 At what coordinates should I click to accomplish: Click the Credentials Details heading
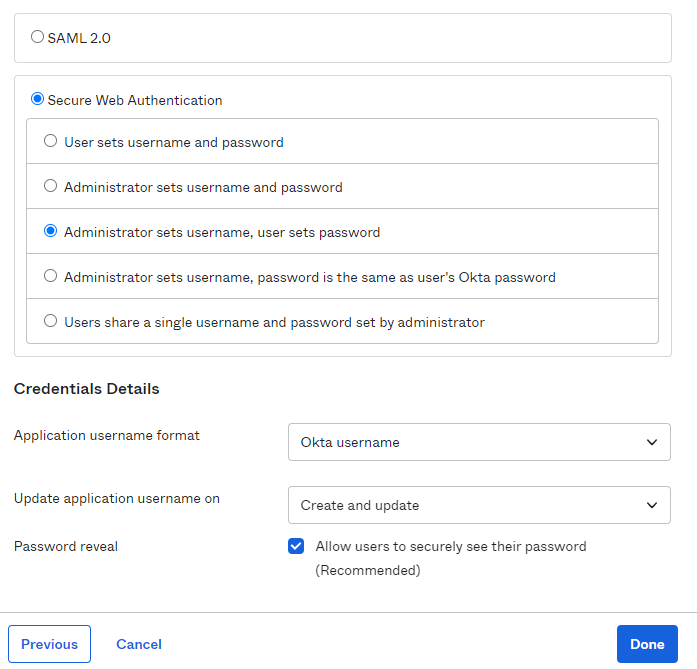[x=87, y=388]
